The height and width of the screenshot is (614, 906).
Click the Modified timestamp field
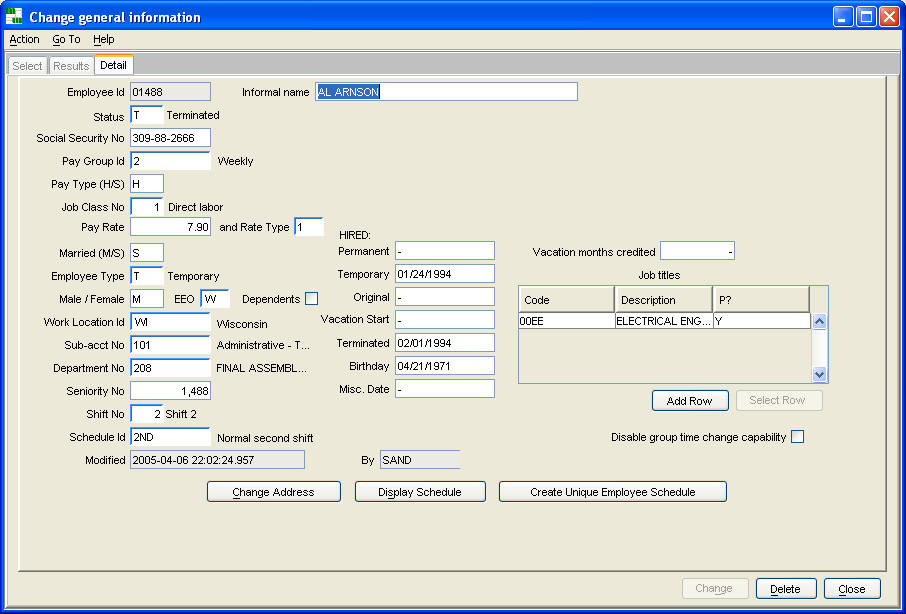pyautogui.click(x=217, y=460)
